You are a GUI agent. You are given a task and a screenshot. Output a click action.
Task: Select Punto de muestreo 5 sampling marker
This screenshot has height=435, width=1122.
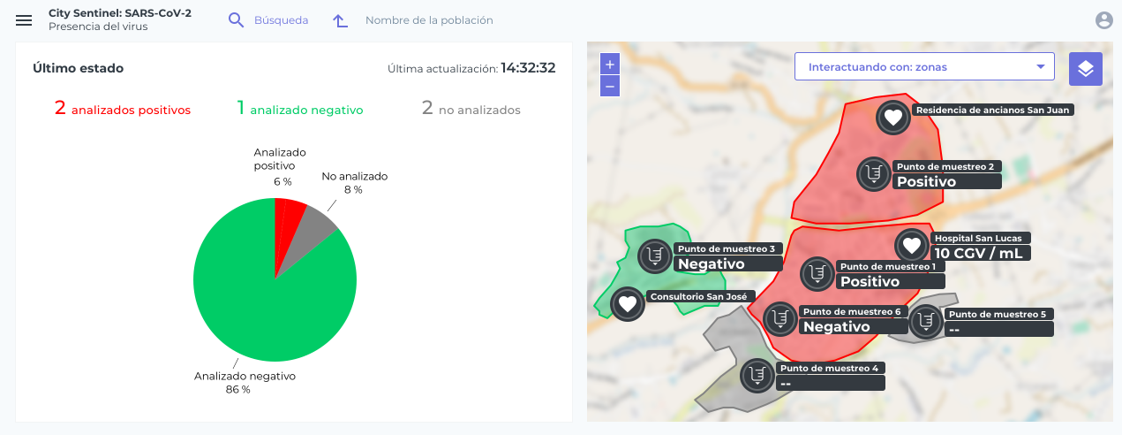[x=926, y=321]
